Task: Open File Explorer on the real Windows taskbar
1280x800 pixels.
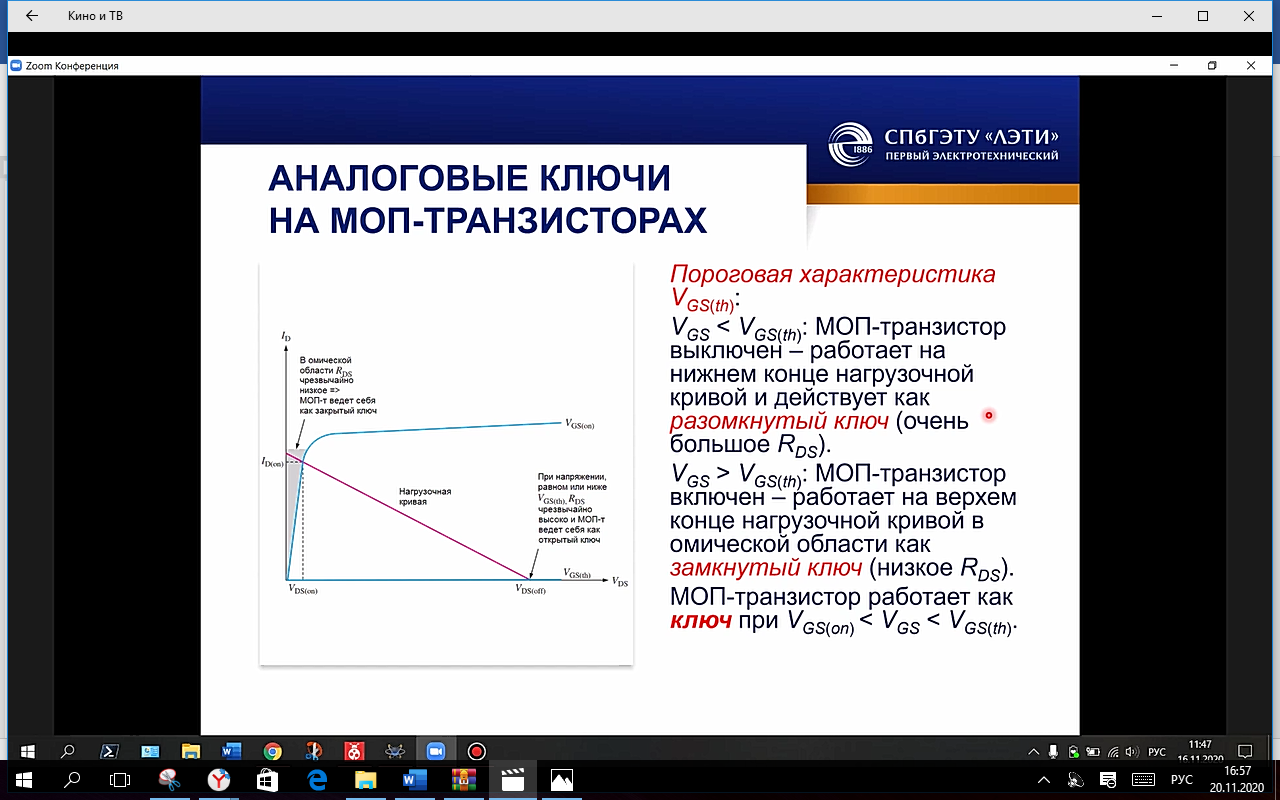Action: 365,779
